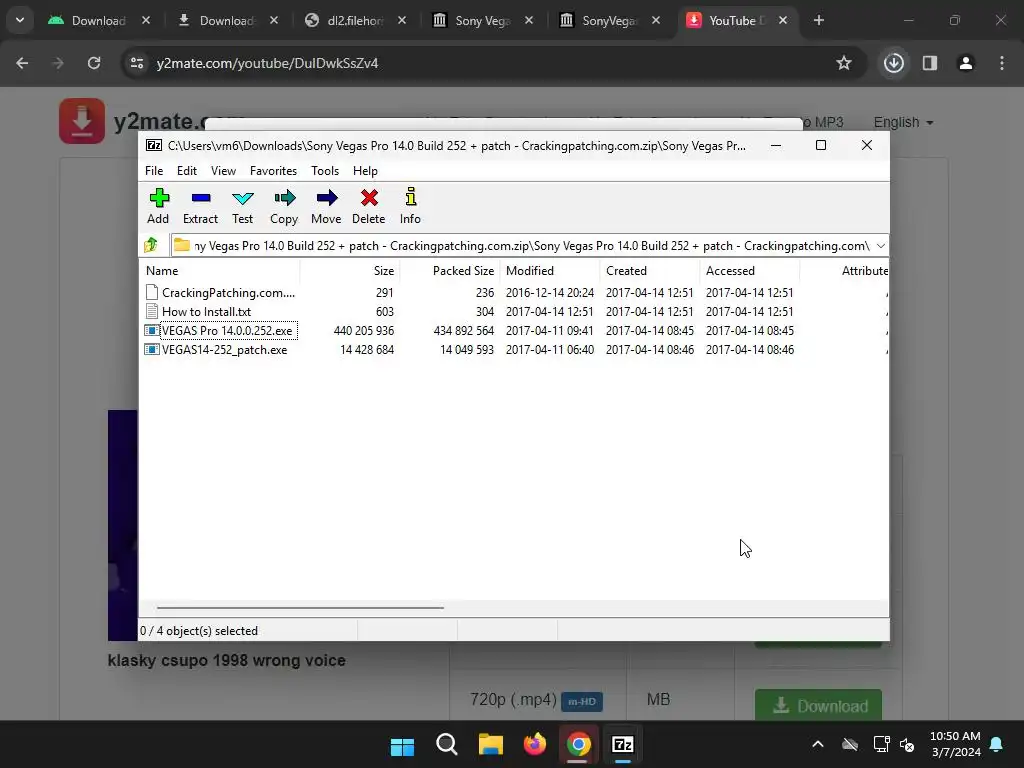Screen dimensions: 1024x768
Task: Open the Edit menu
Action: 187,170
